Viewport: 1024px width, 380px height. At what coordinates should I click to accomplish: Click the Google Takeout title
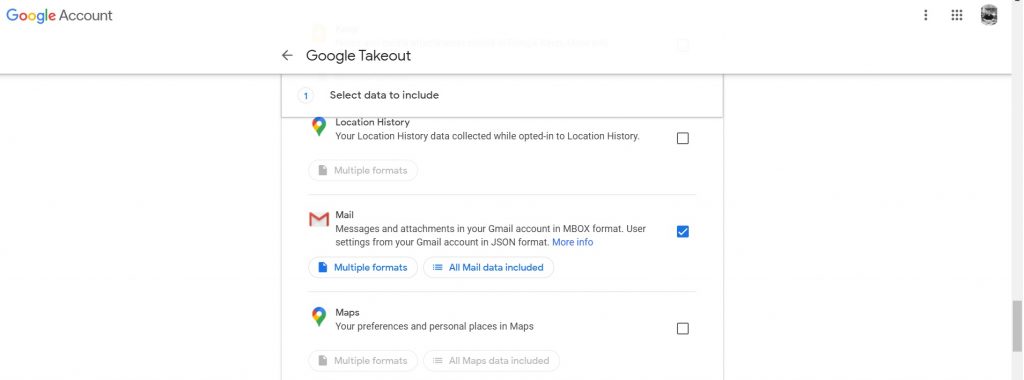pyautogui.click(x=359, y=55)
